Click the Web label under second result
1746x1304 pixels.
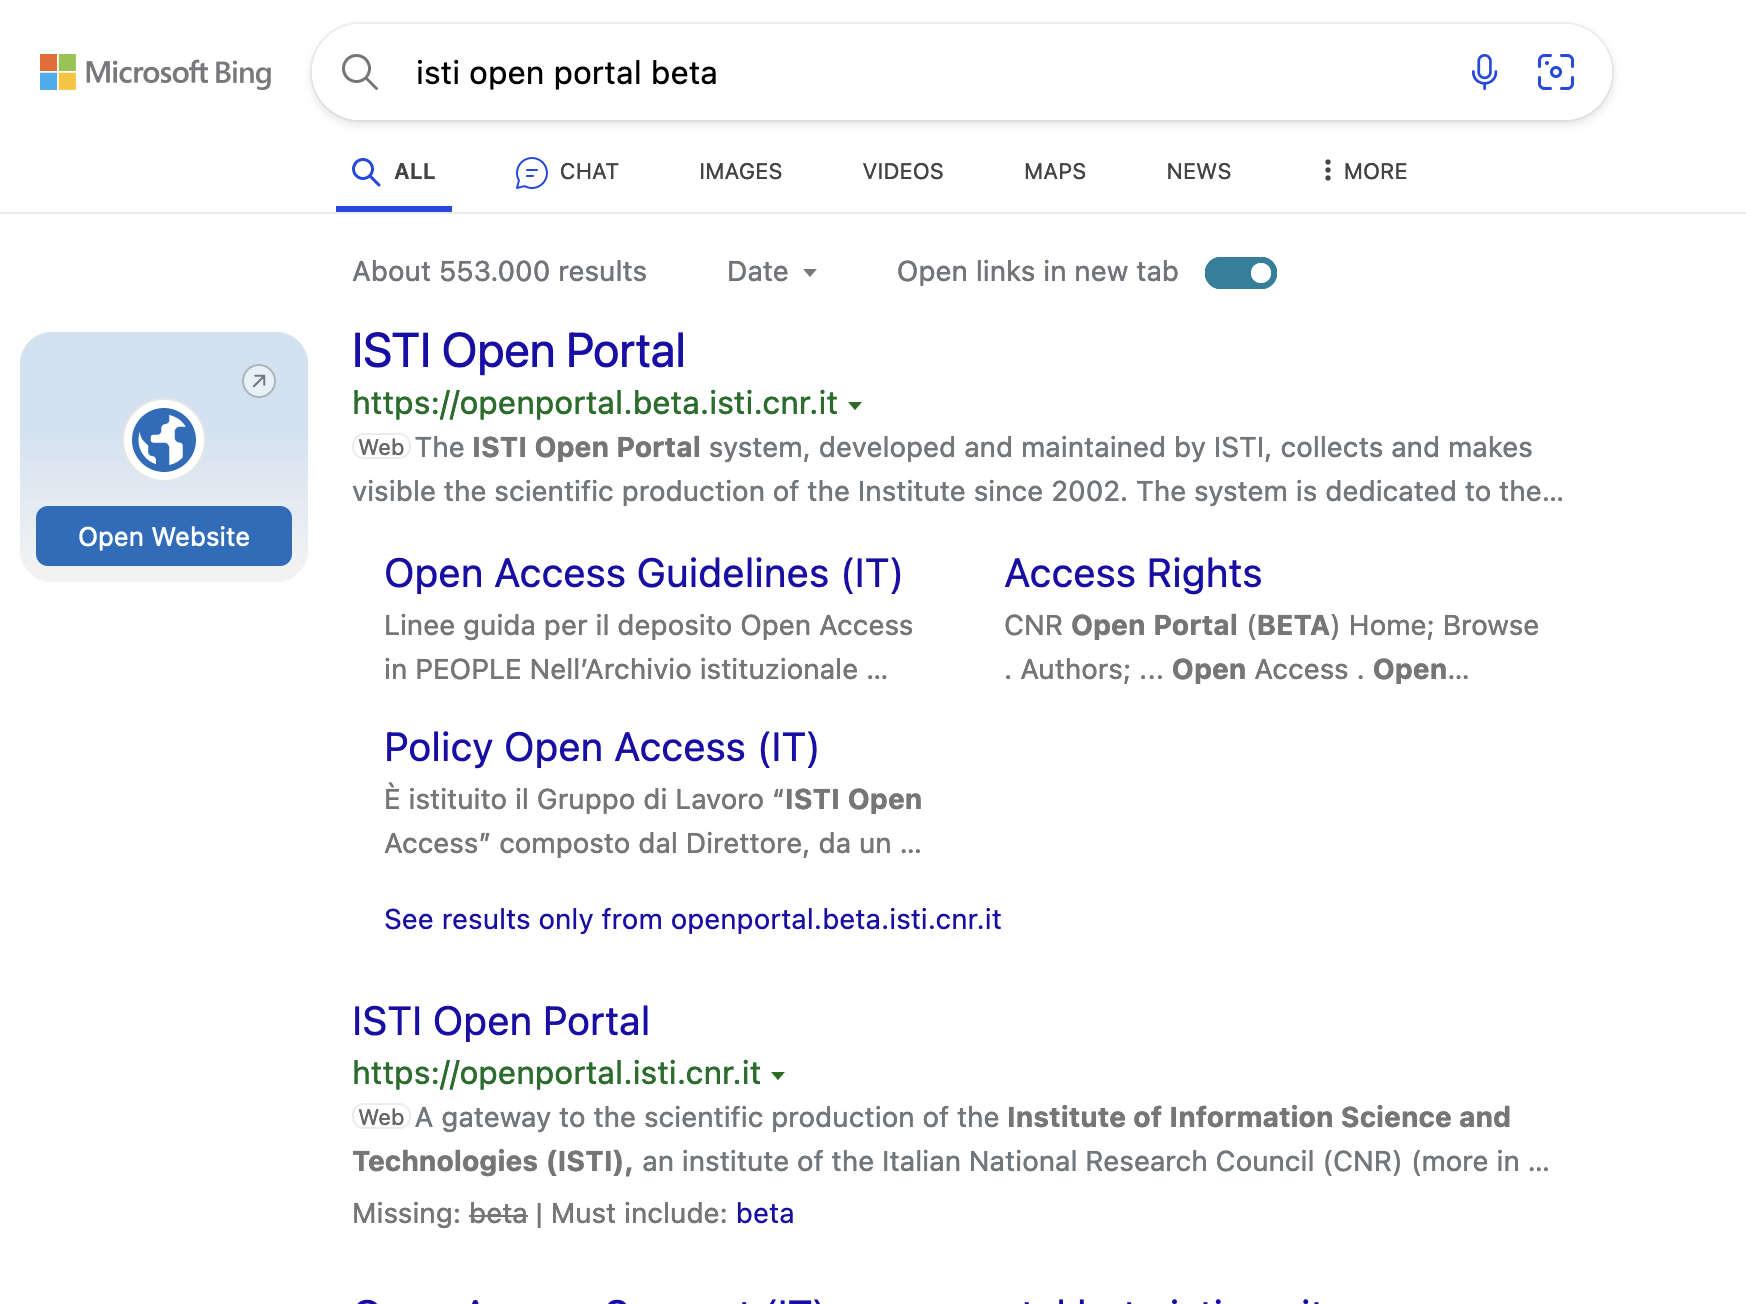click(381, 1117)
